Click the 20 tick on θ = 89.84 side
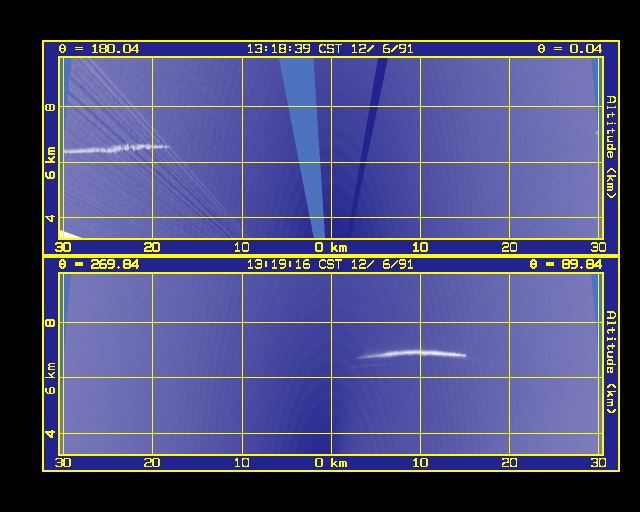 tap(509, 463)
